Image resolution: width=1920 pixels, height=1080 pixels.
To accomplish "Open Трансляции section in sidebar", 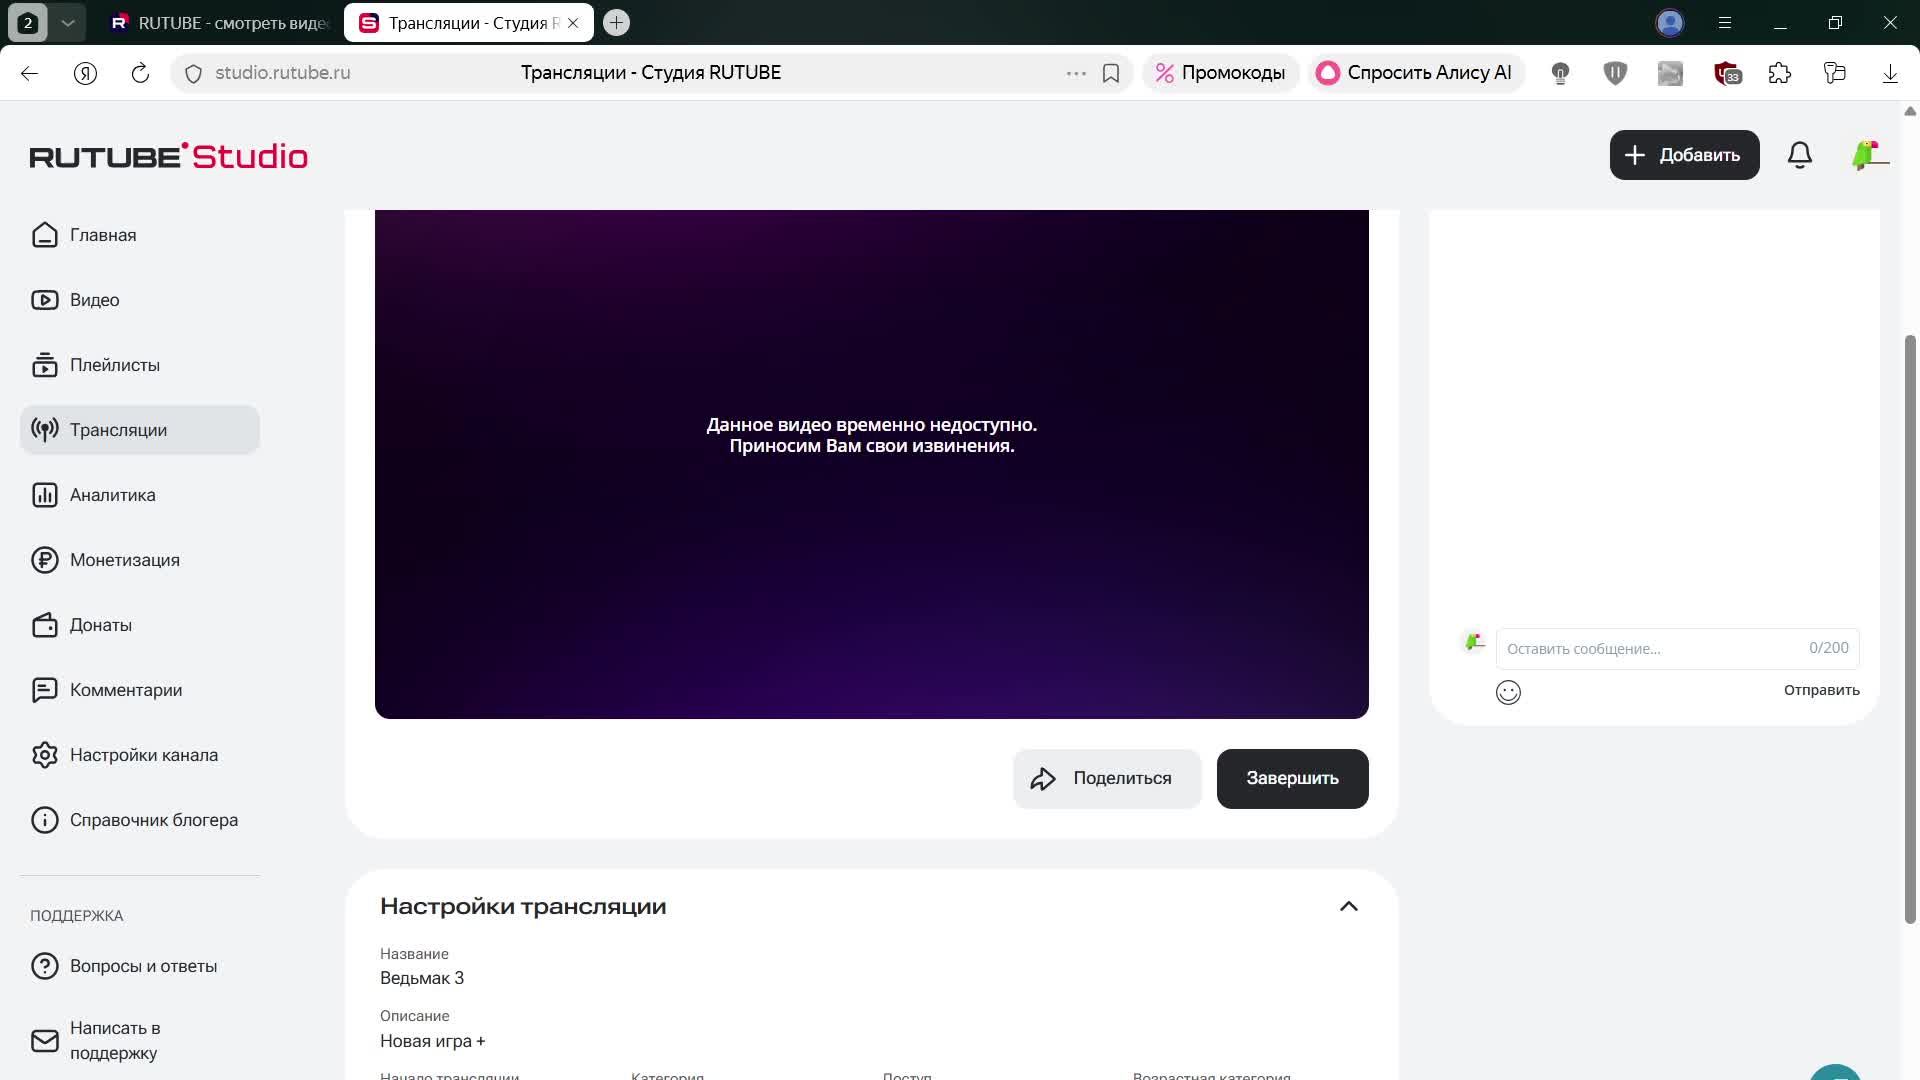I will [118, 430].
